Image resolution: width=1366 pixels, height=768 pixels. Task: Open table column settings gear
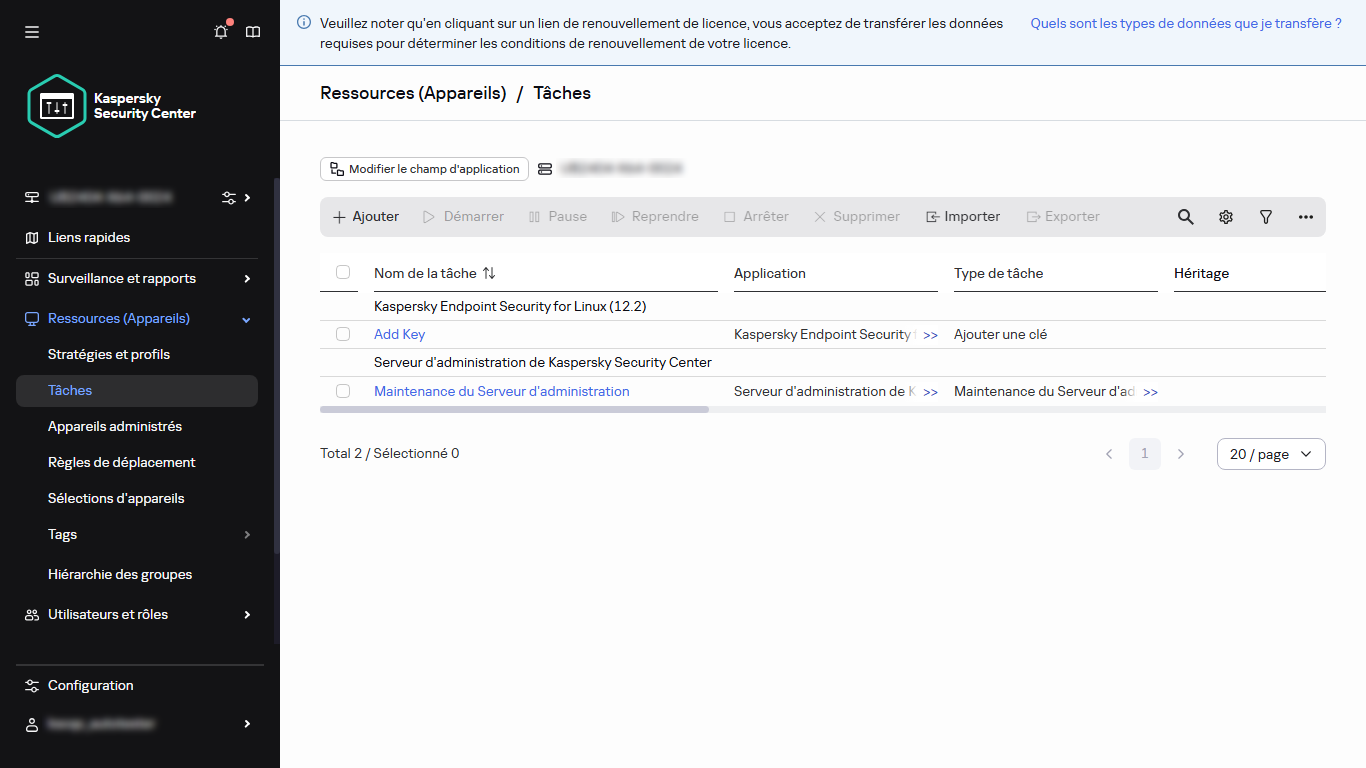point(1226,217)
